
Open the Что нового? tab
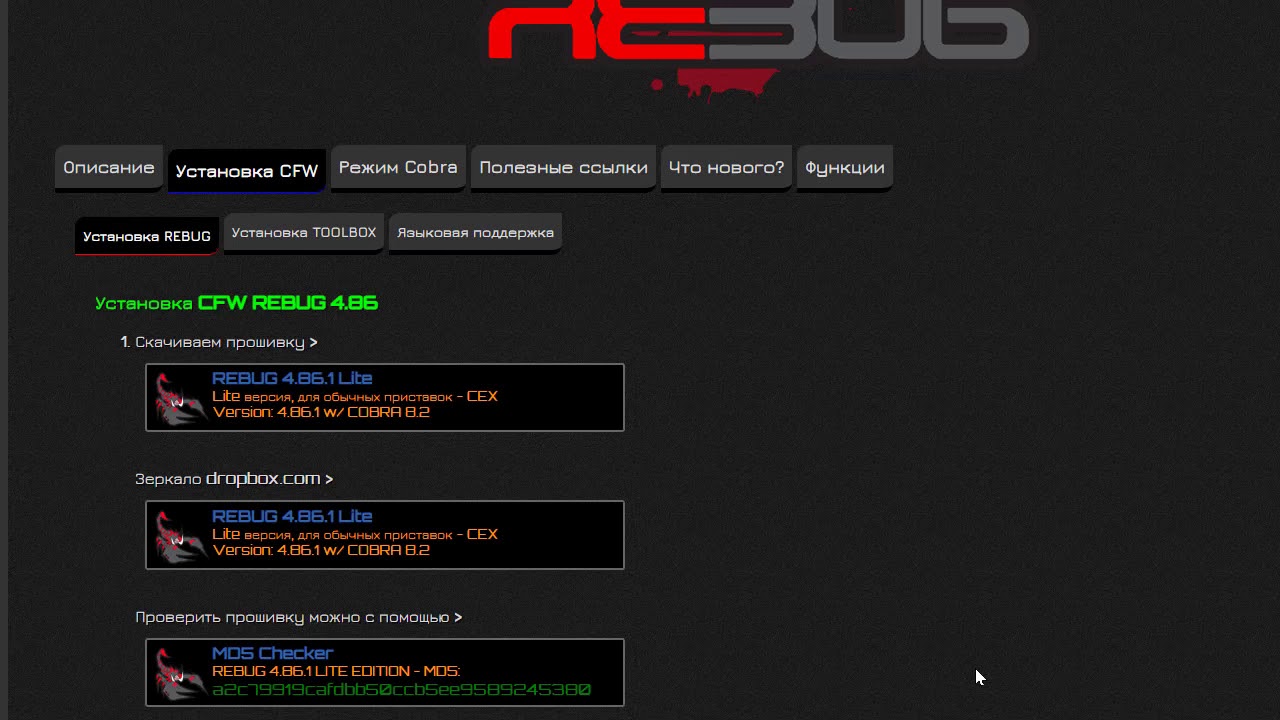[726, 168]
